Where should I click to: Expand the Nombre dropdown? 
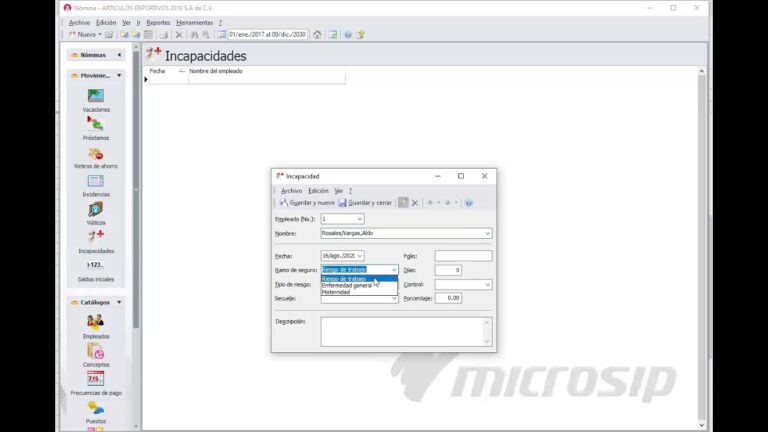pos(487,234)
